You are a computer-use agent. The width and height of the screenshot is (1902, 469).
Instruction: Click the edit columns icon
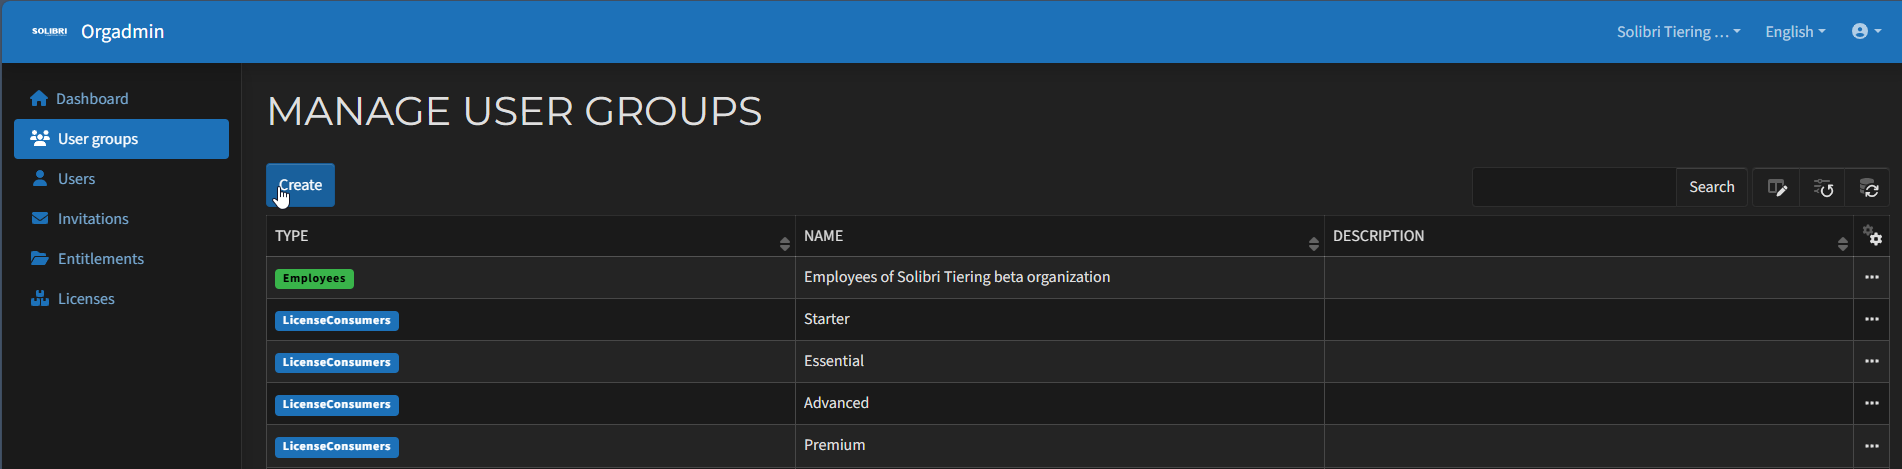[1777, 188]
